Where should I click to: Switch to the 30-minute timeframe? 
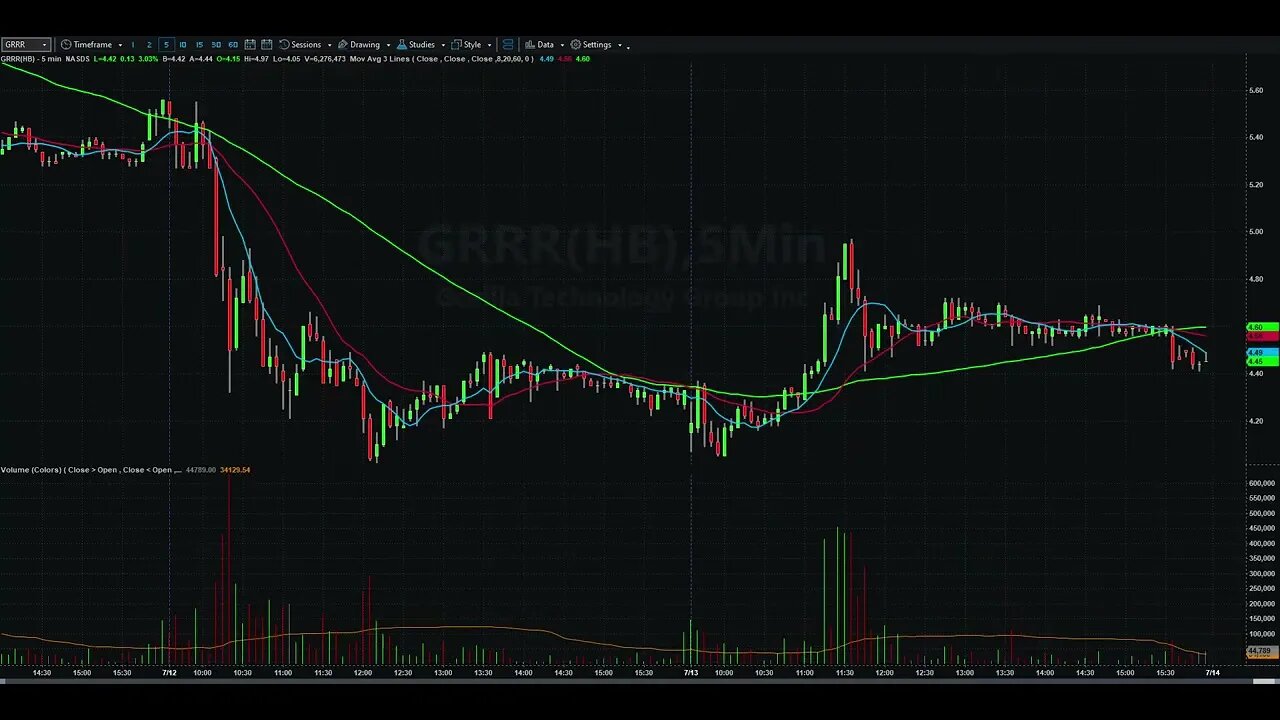click(216, 44)
